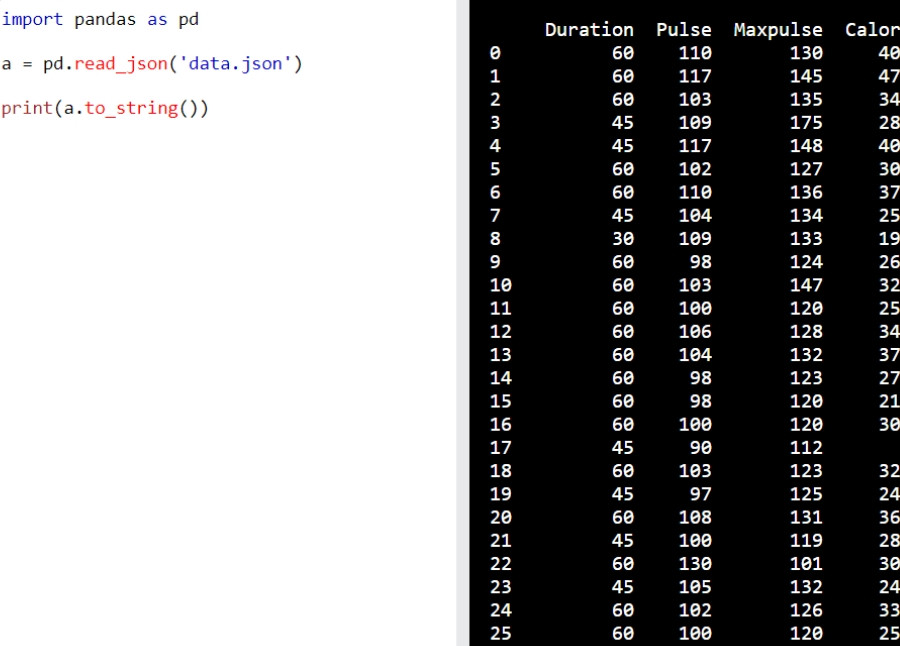900x646 pixels.
Task: Click the 'print' function name in the code
Action: pyautogui.click(x=27, y=108)
